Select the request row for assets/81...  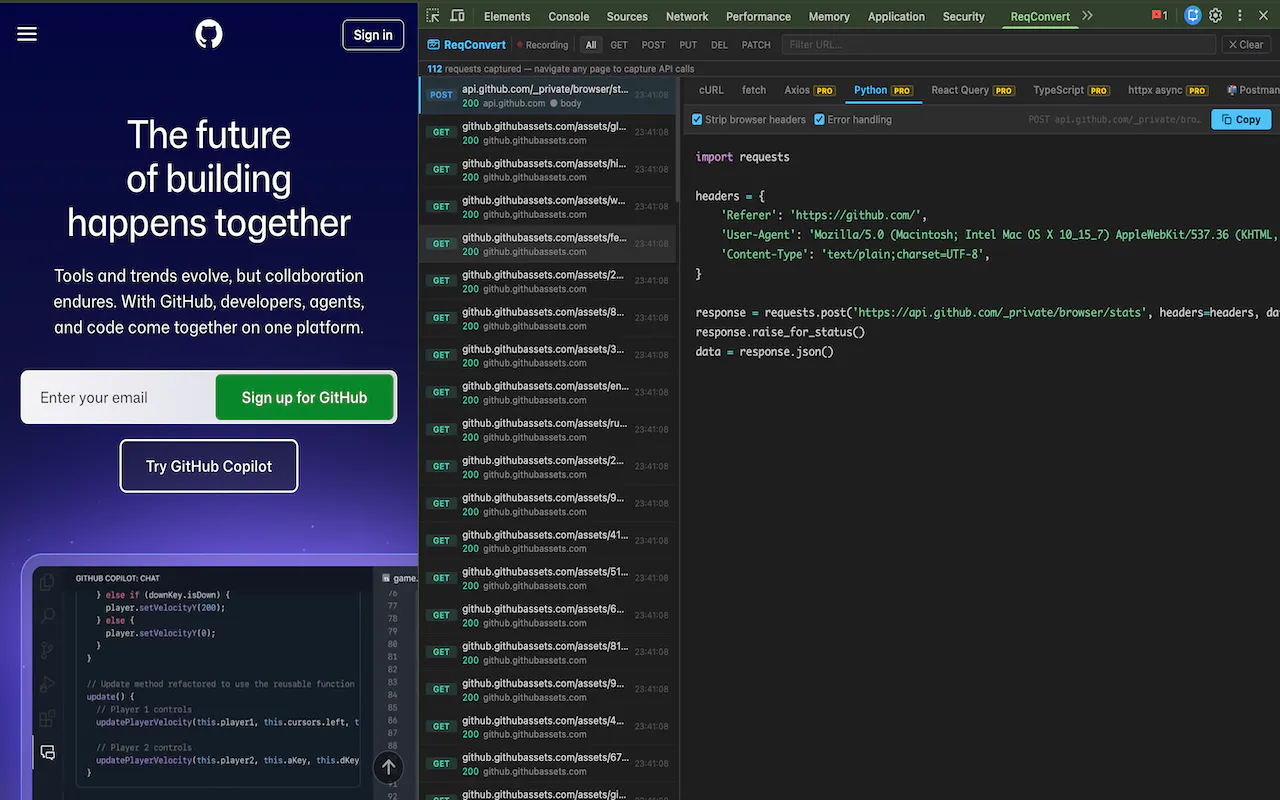pyautogui.click(x=549, y=652)
